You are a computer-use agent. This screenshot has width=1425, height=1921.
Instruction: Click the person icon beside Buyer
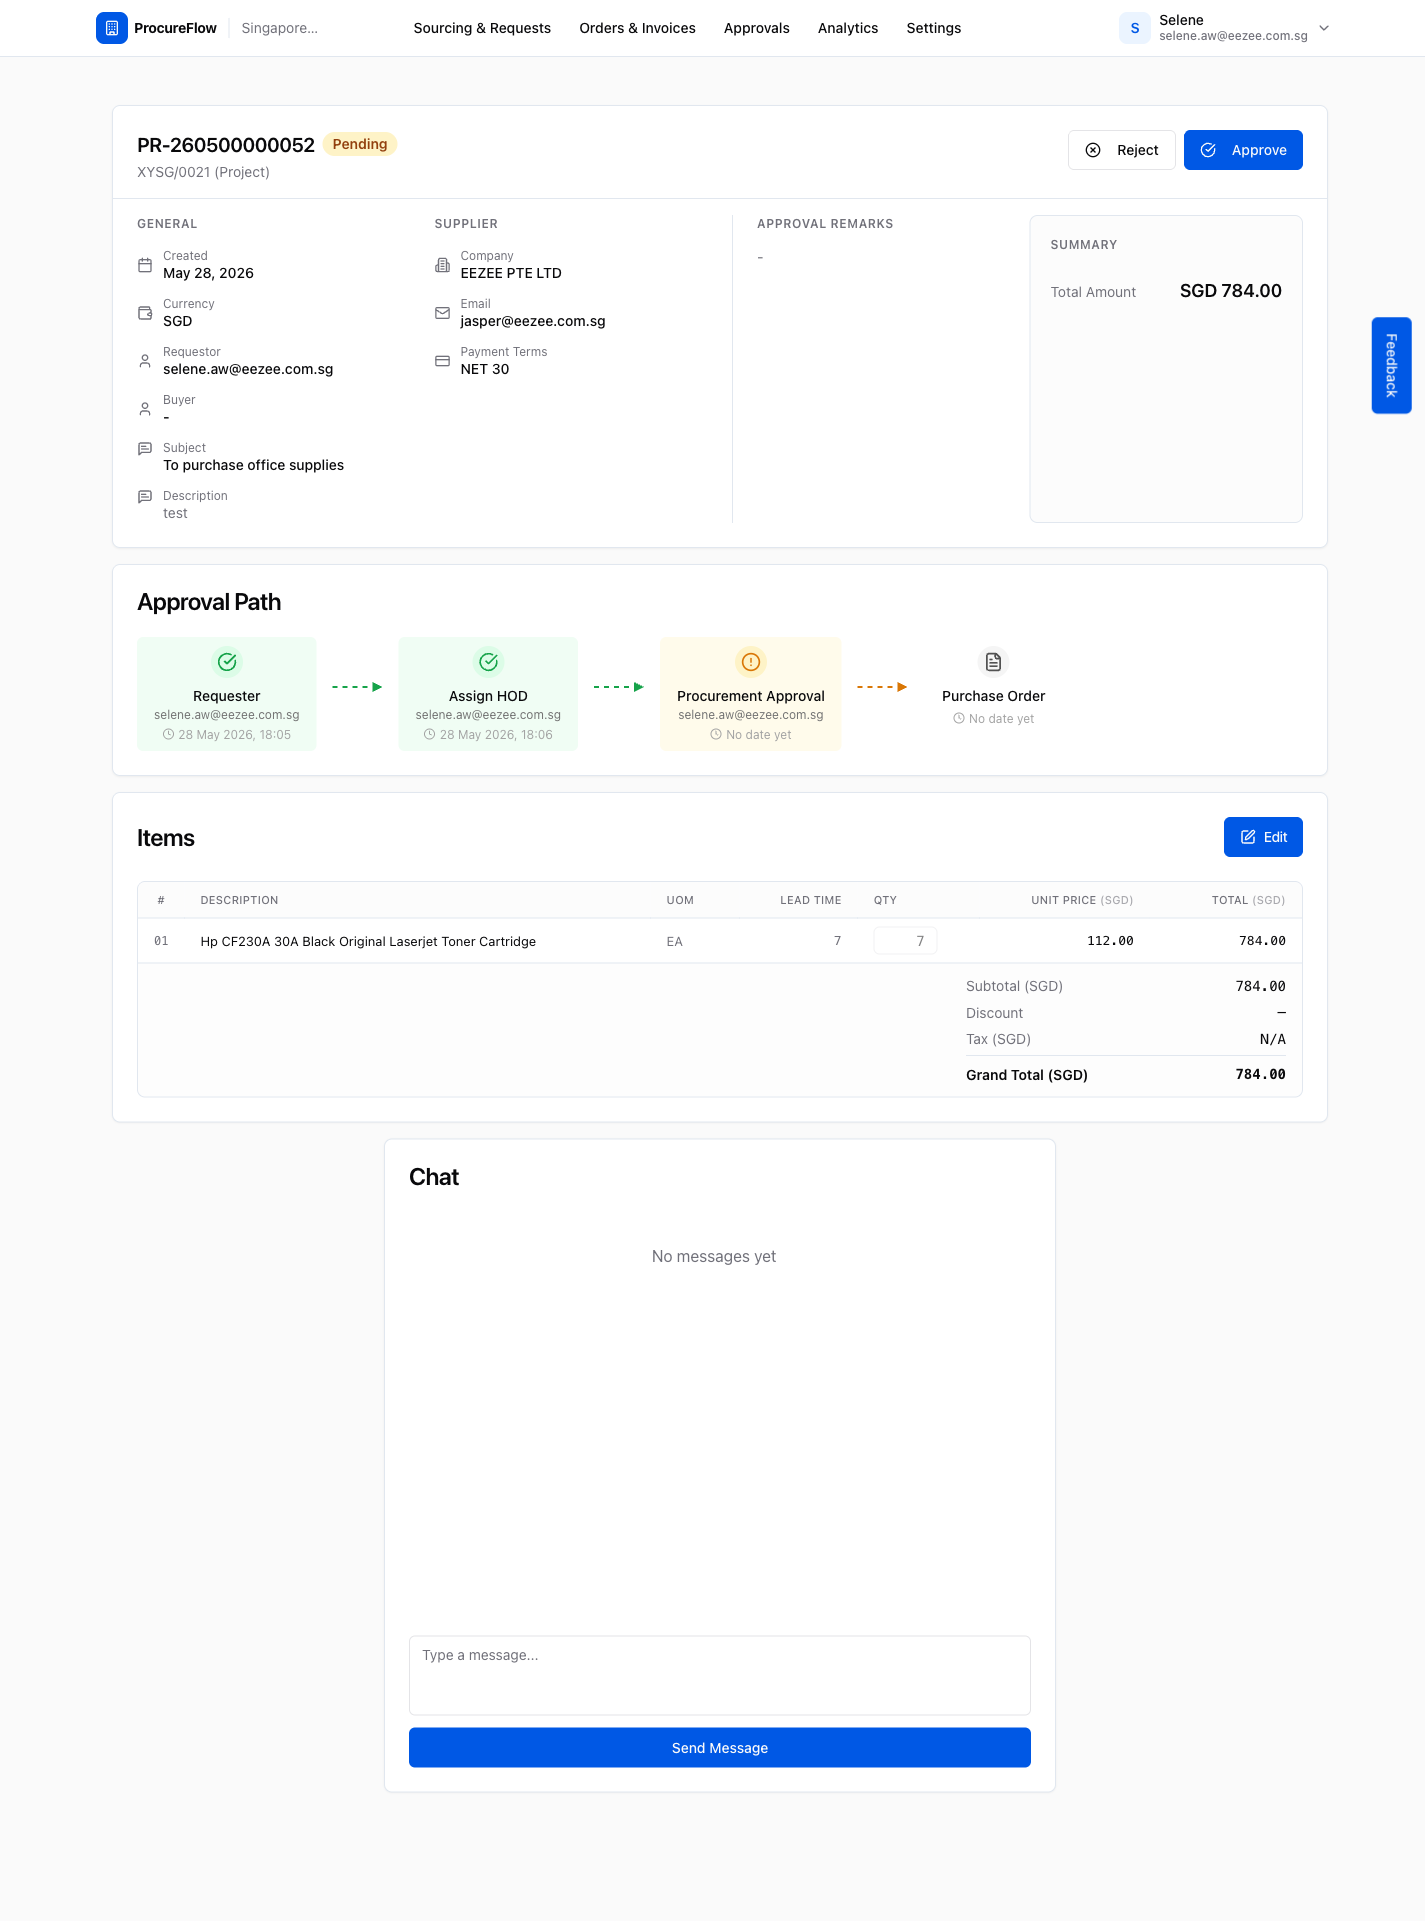tap(145, 409)
